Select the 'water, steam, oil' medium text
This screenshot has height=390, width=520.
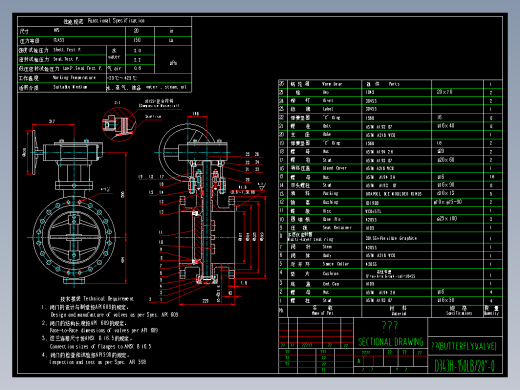(166, 87)
